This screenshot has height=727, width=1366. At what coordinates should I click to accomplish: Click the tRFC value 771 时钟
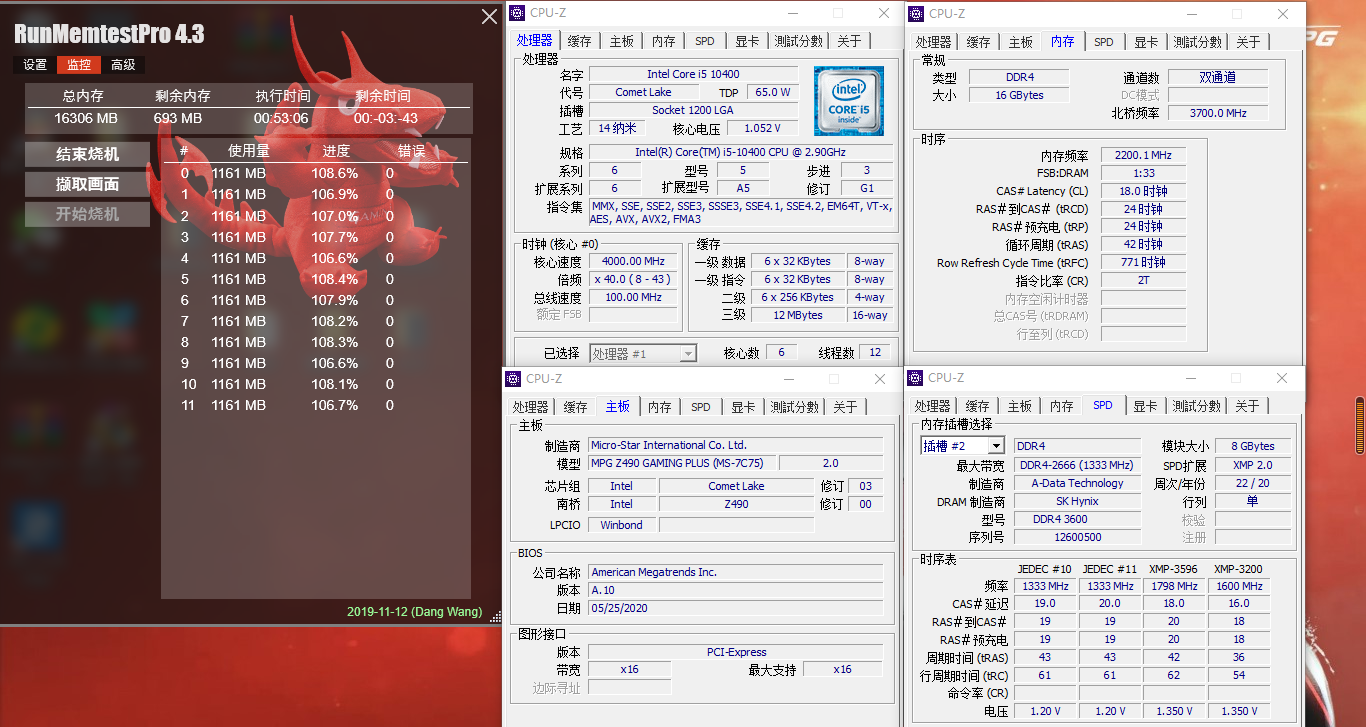point(1143,263)
